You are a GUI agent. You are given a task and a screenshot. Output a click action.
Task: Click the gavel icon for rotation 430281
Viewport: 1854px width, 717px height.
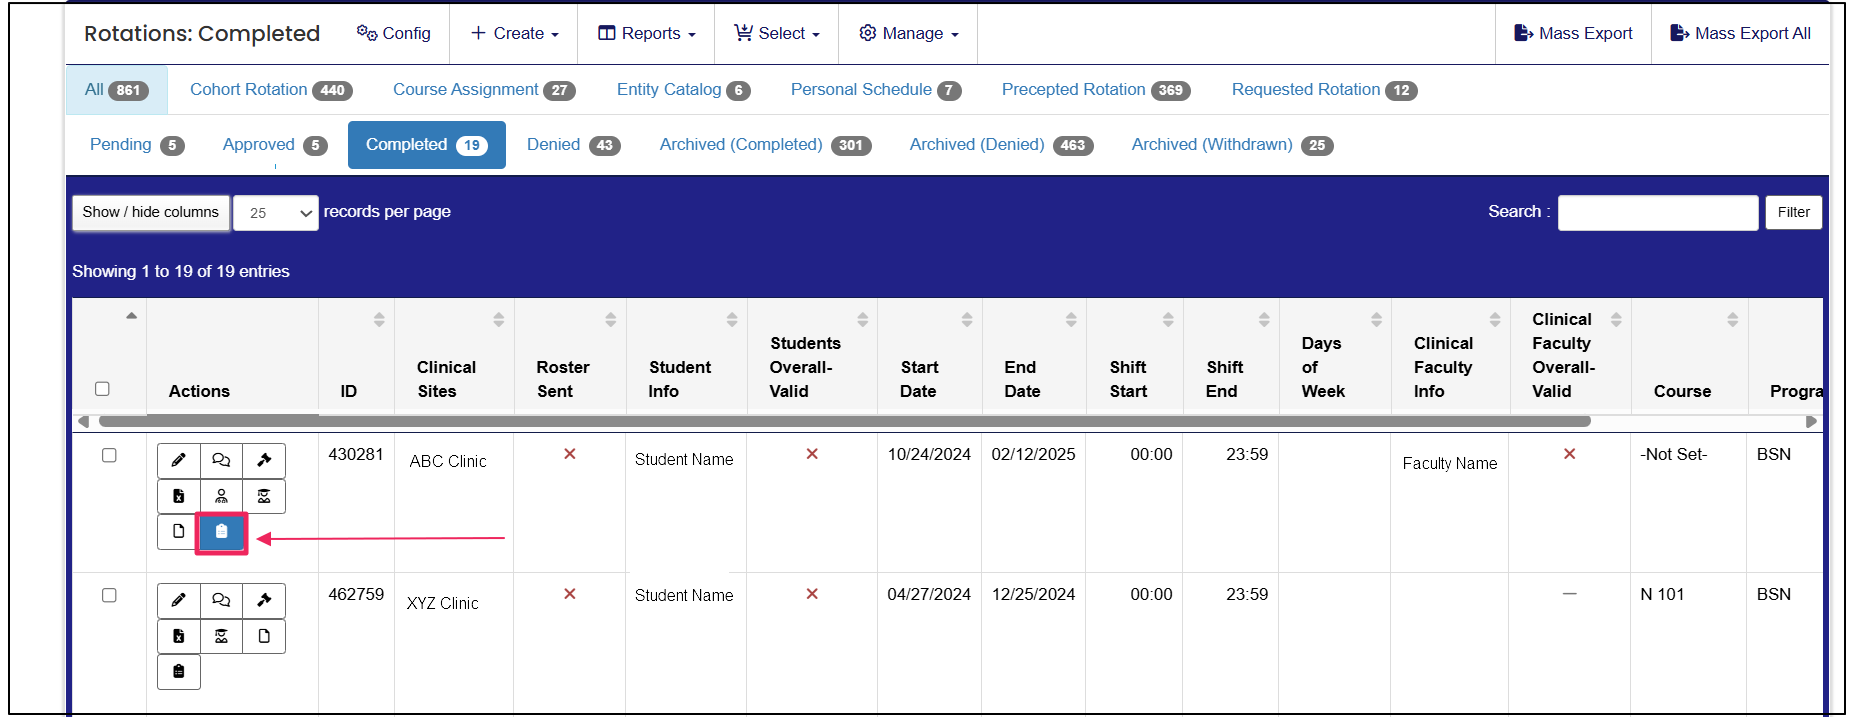tap(264, 460)
